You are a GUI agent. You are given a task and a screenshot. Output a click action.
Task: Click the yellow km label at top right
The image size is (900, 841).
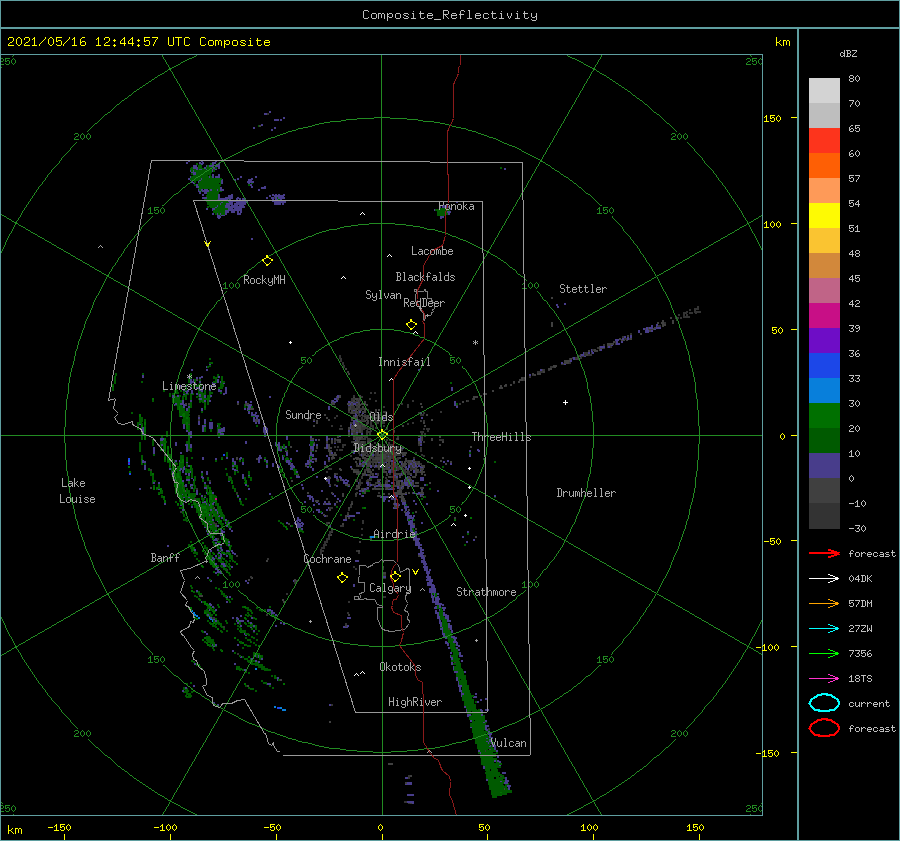(782, 42)
